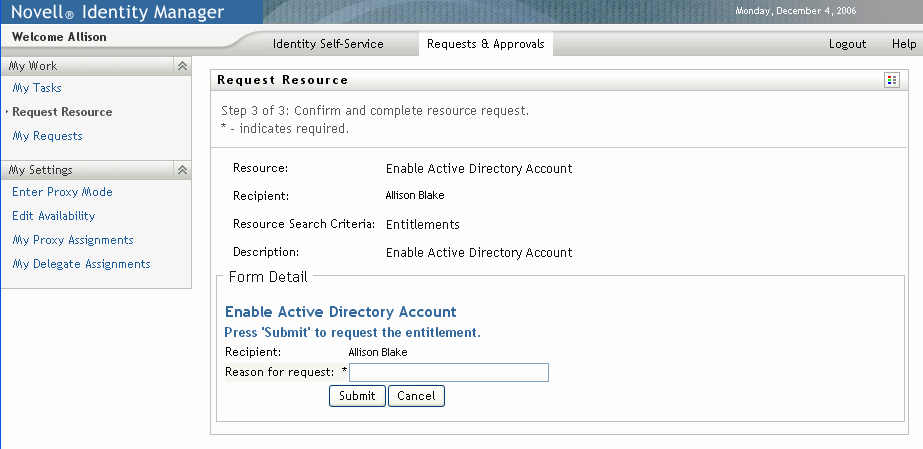This screenshot has width=923, height=449.
Task: Focus the Reason for request field
Action: point(449,372)
